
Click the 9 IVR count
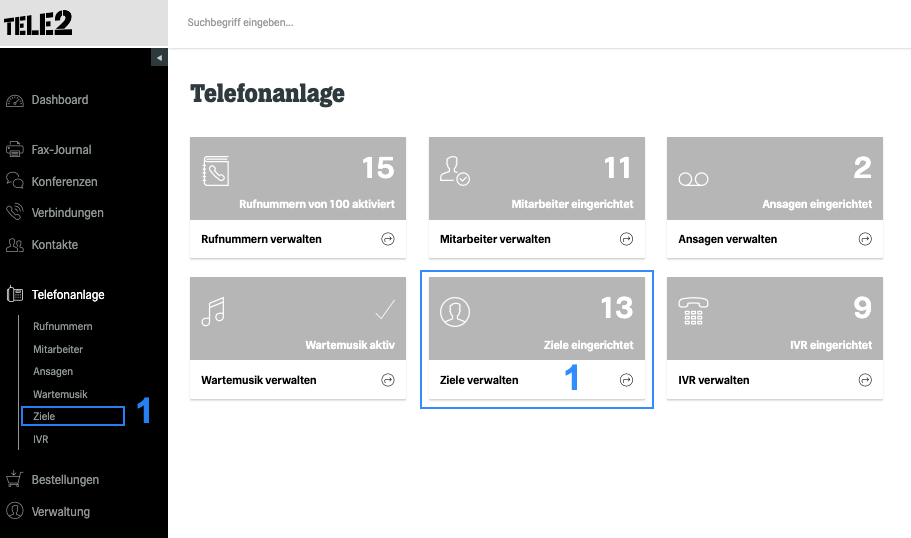(862, 308)
